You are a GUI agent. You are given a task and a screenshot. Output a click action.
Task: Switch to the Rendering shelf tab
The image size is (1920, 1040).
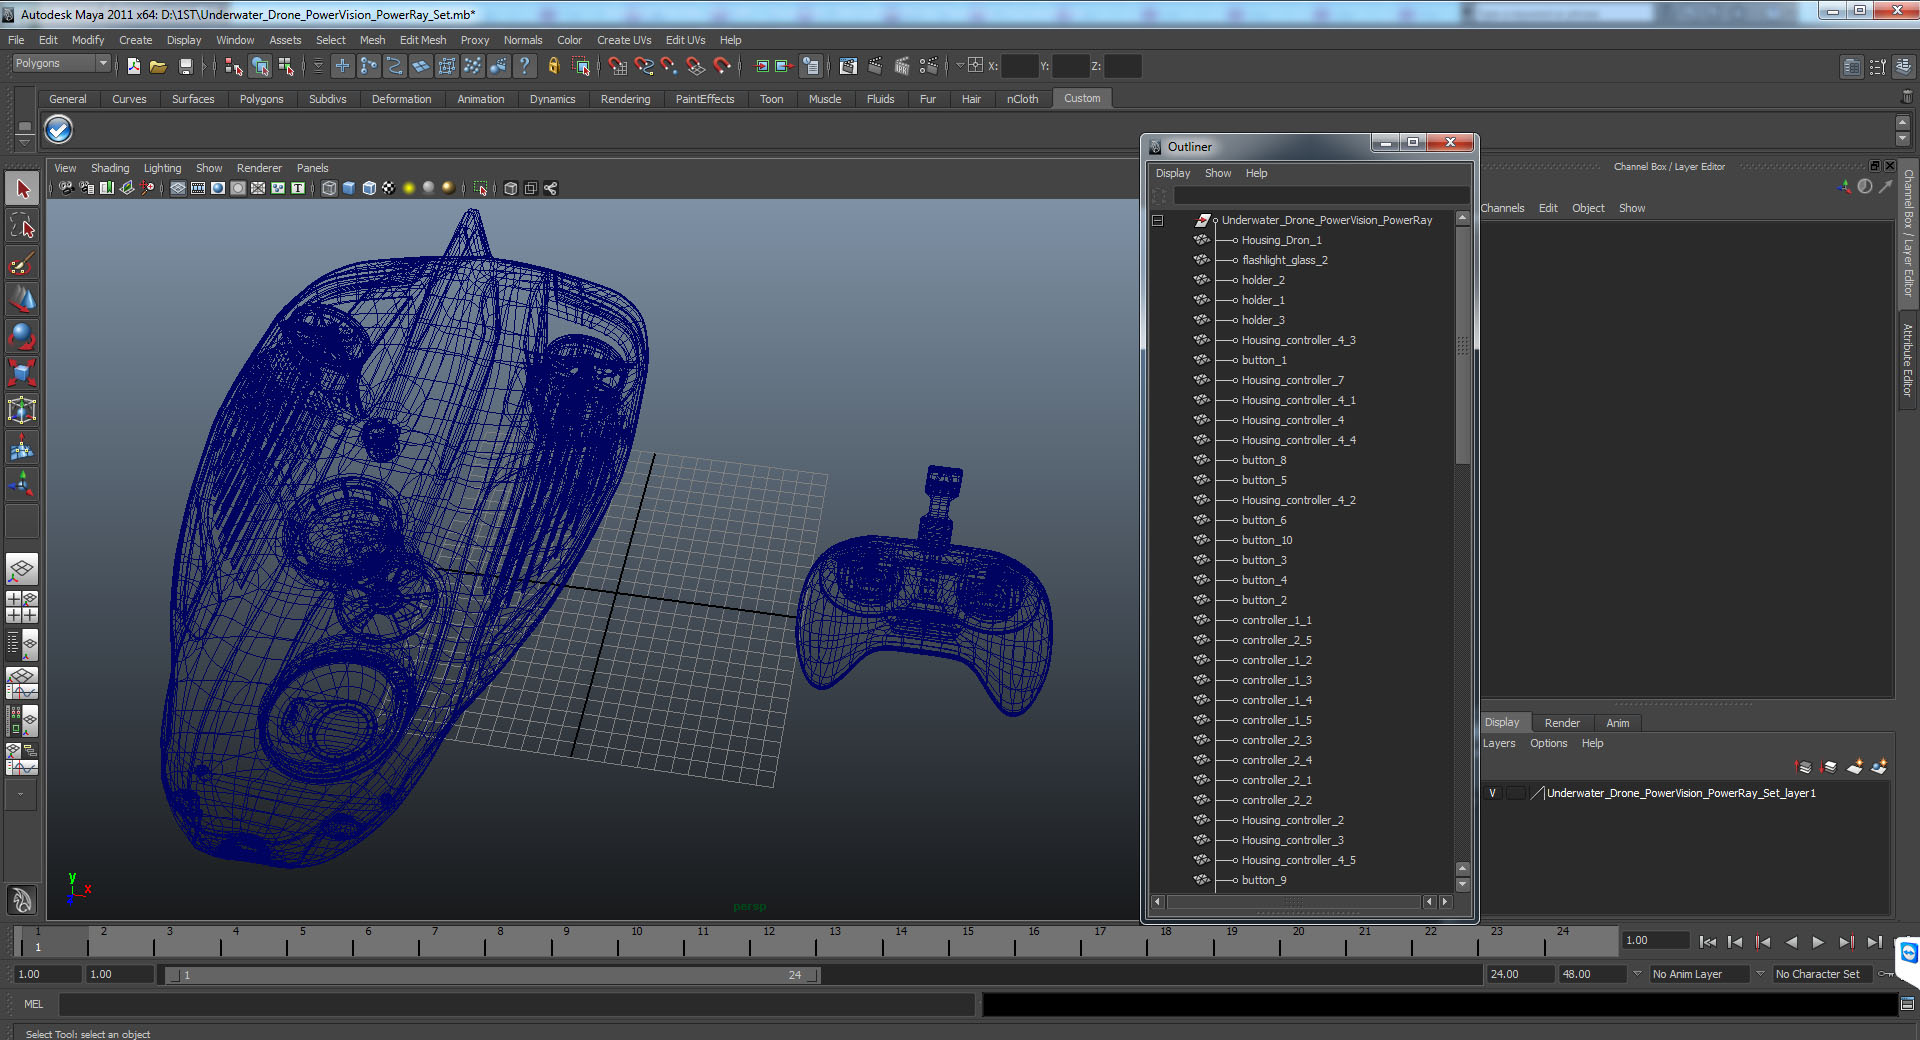[x=625, y=99]
